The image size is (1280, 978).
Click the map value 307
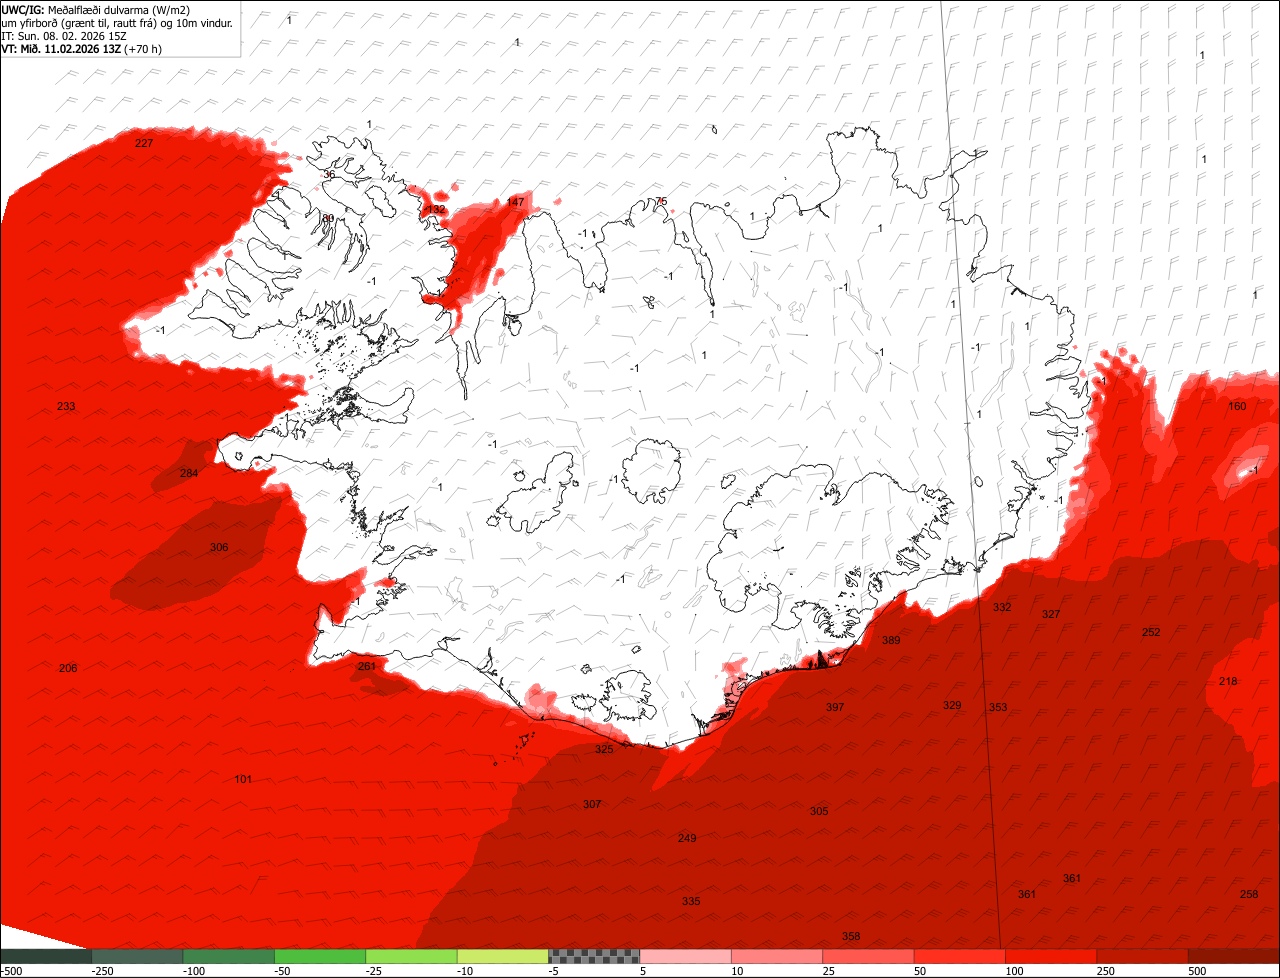pyautogui.click(x=592, y=804)
